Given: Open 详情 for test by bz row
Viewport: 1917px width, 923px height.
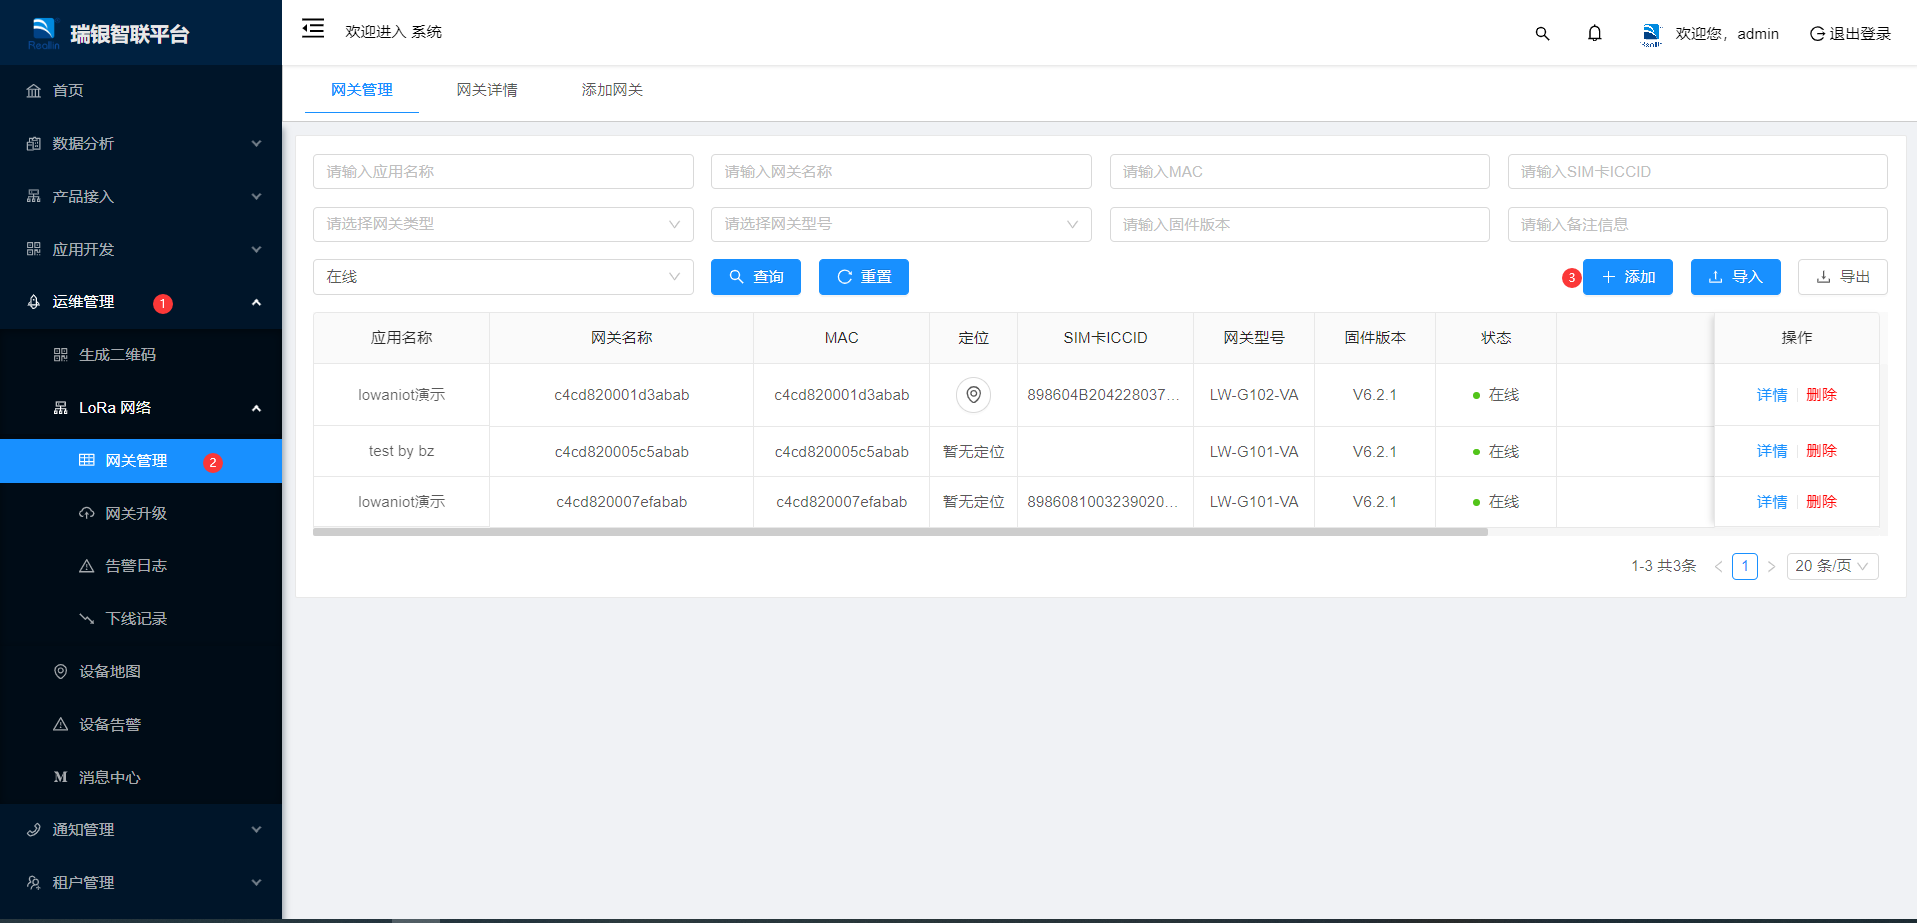Looking at the screenshot, I should tap(1772, 451).
